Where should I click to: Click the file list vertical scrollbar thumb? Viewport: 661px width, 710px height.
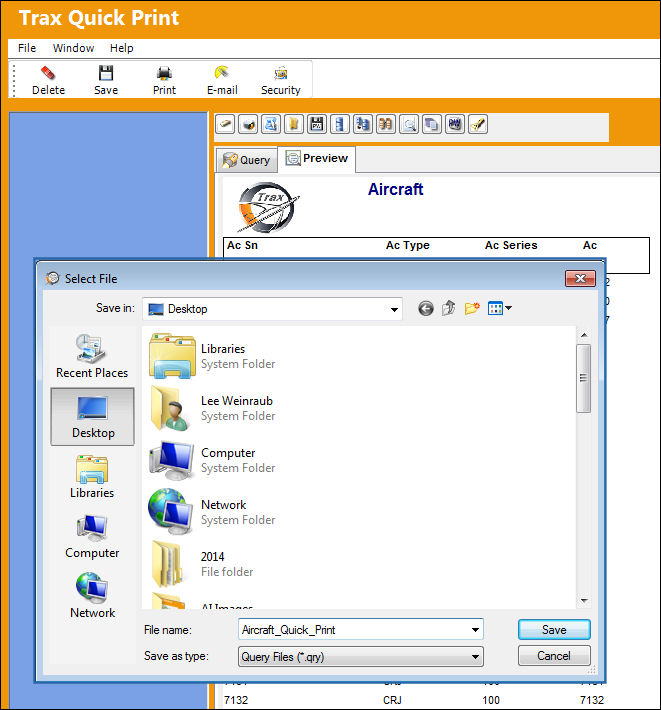584,379
